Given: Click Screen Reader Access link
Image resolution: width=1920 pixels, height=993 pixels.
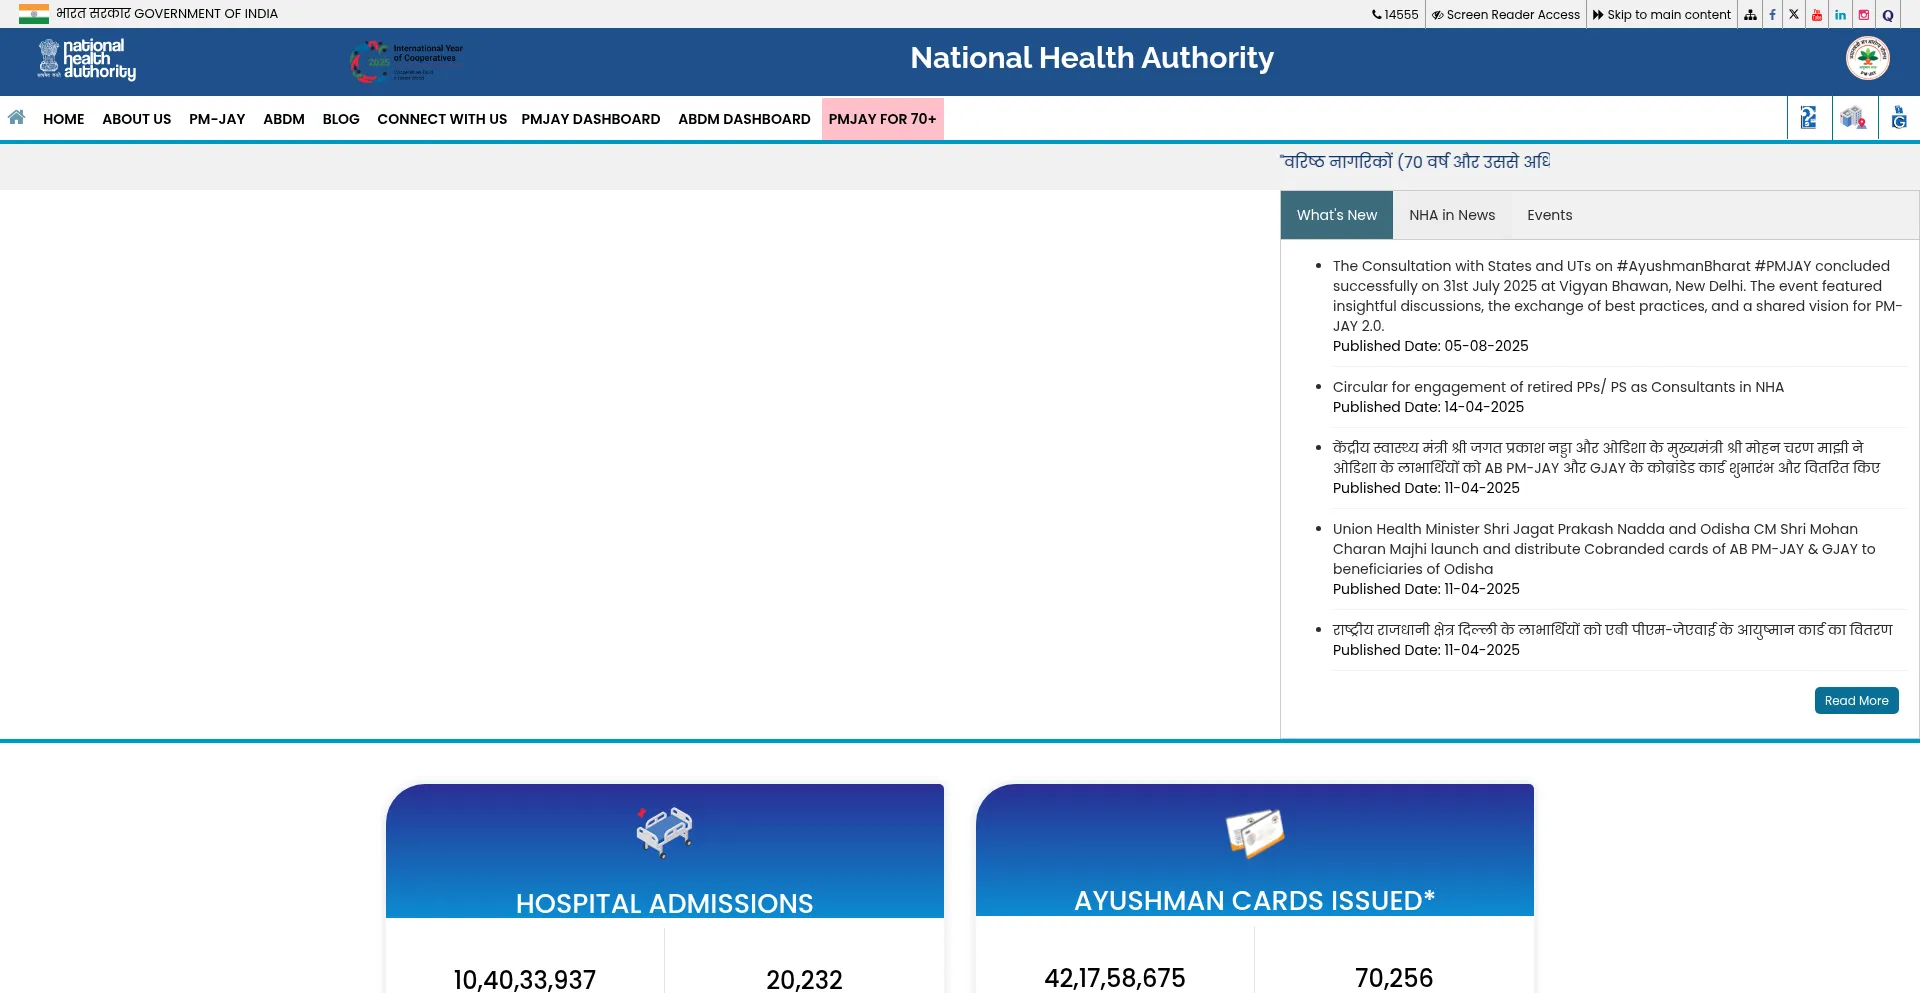Looking at the screenshot, I should point(1506,15).
